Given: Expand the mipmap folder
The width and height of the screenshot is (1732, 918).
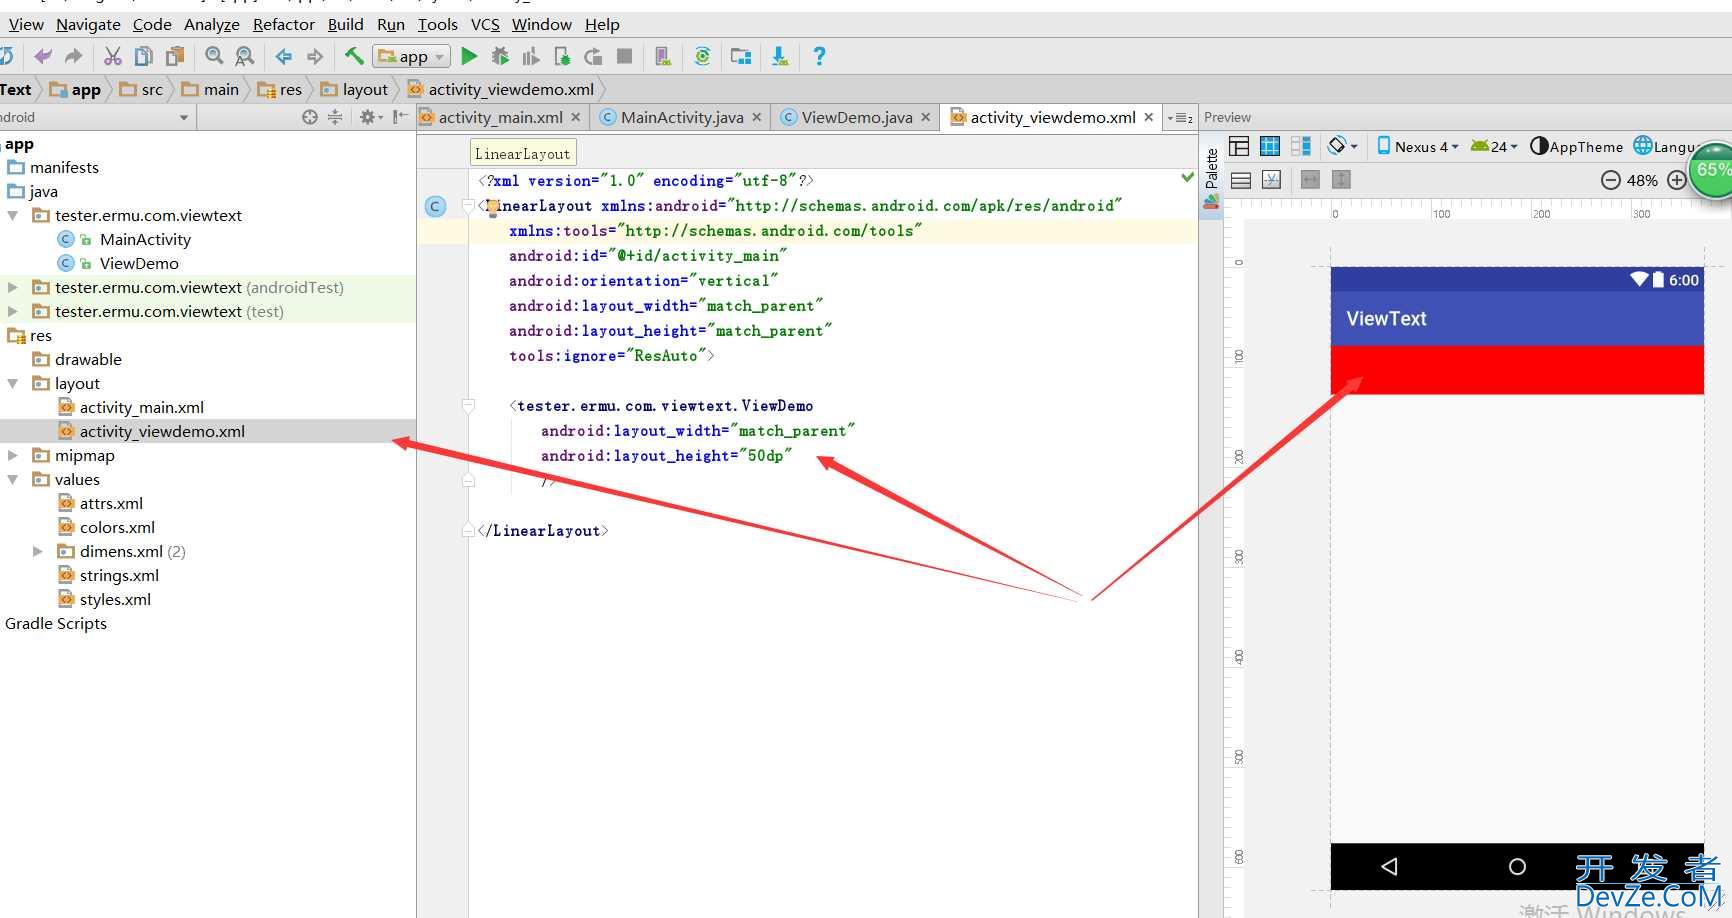Looking at the screenshot, I should point(13,455).
